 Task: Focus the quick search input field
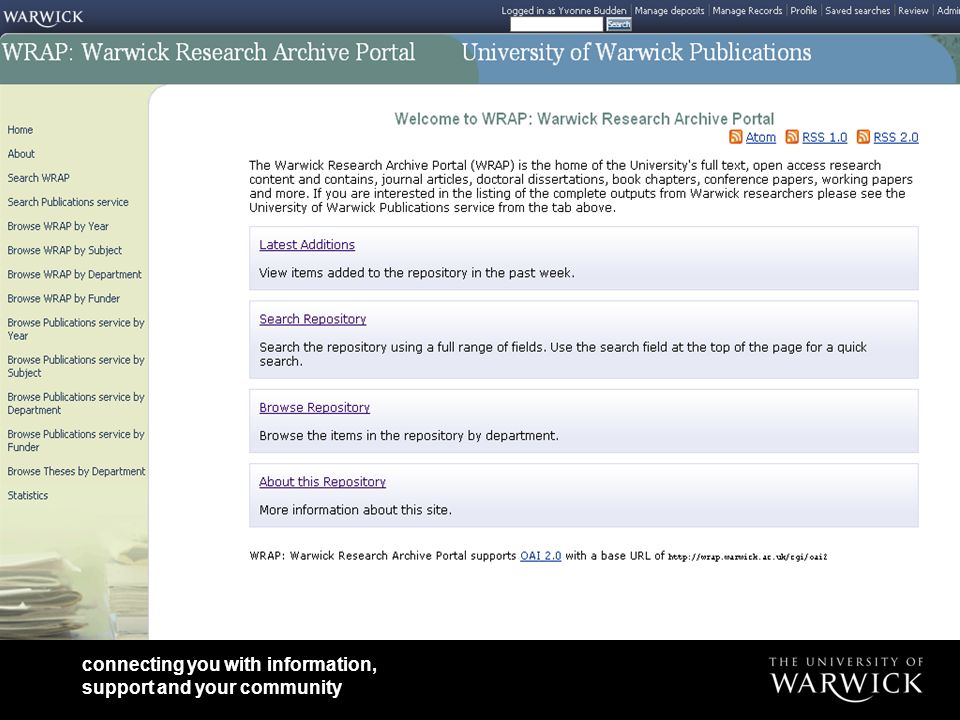pyautogui.click(x=557, y=24)
